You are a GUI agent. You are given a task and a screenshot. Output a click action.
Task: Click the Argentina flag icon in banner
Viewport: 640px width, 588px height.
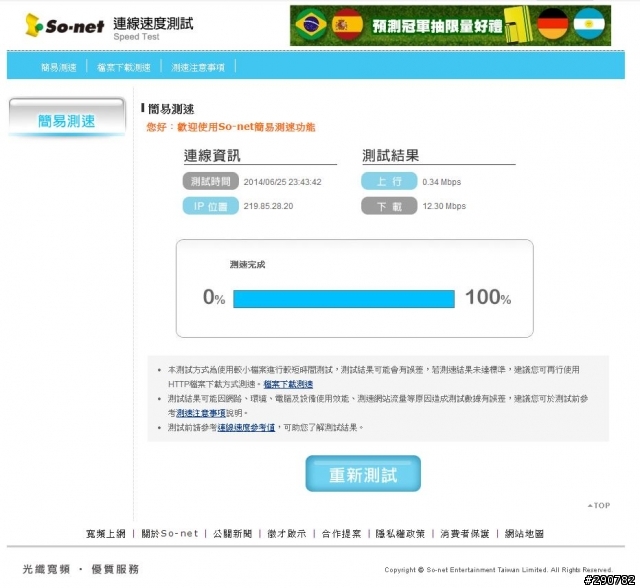[x=589, y=24]
